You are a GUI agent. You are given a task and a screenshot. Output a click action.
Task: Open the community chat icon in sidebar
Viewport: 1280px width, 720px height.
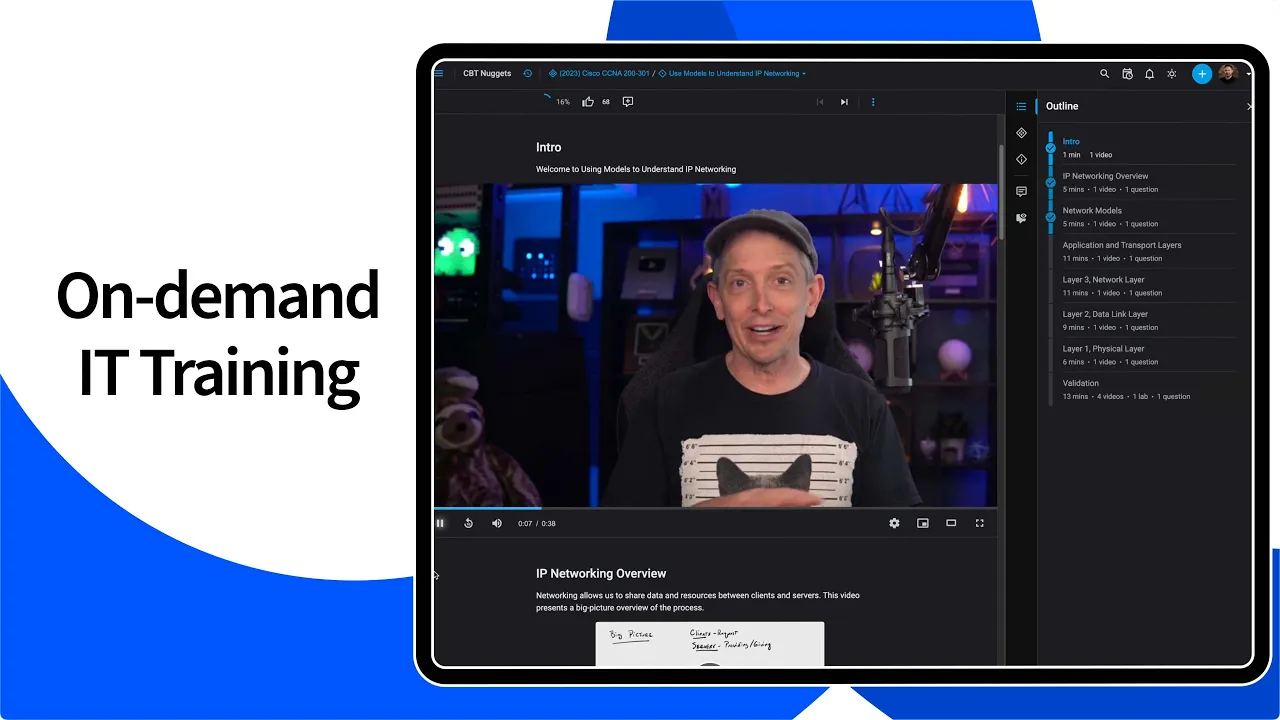click(x=1021, y=218)
